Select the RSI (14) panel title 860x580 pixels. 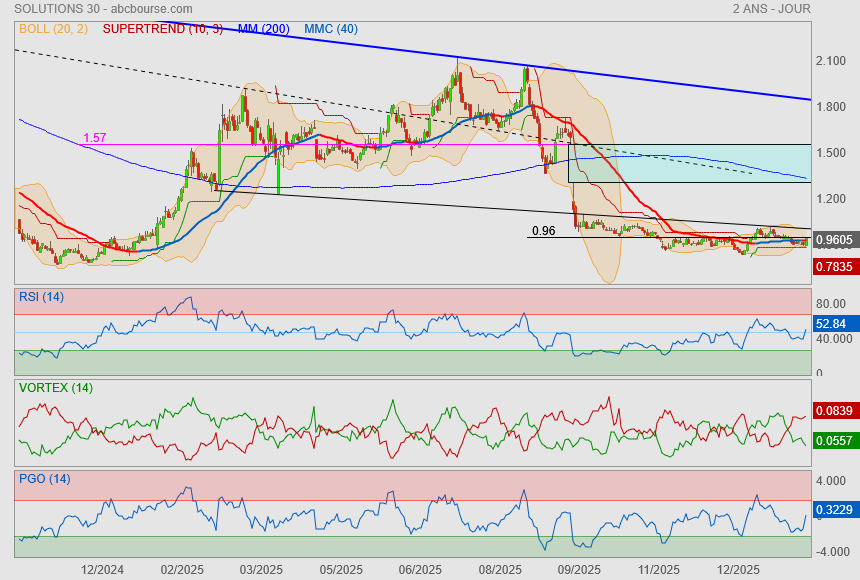click(x=41, y=296)
